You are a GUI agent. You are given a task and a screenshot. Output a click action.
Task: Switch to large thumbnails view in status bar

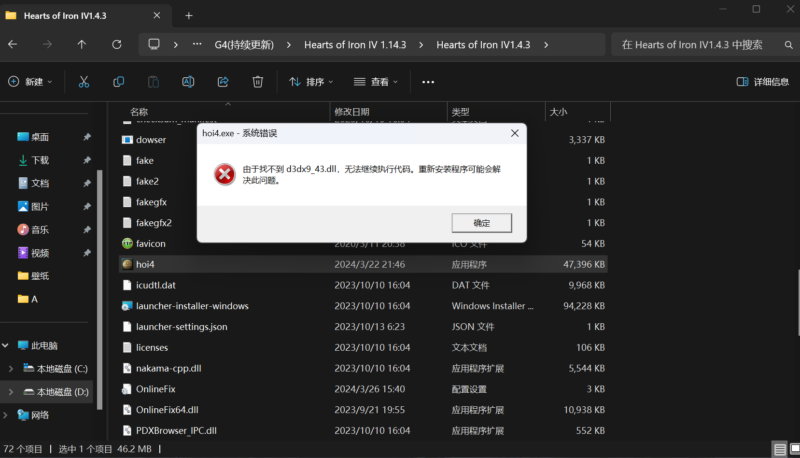pos(794,449)
